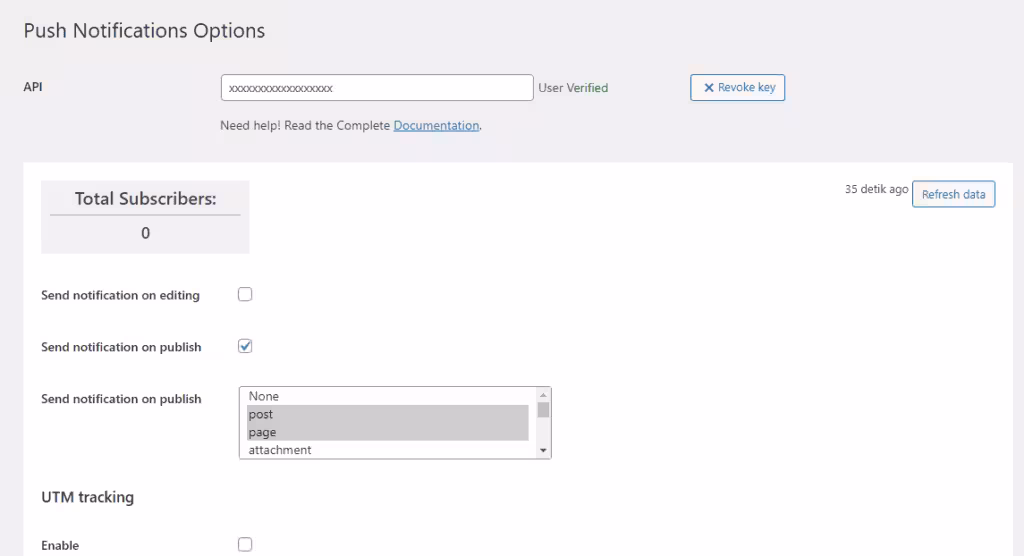Click the Total Subscribers heading
Screen dimensions: 1024x556
click(145, 199)
